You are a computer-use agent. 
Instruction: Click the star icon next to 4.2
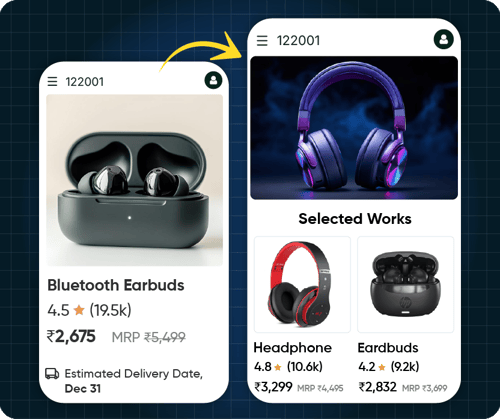point(382,367)
